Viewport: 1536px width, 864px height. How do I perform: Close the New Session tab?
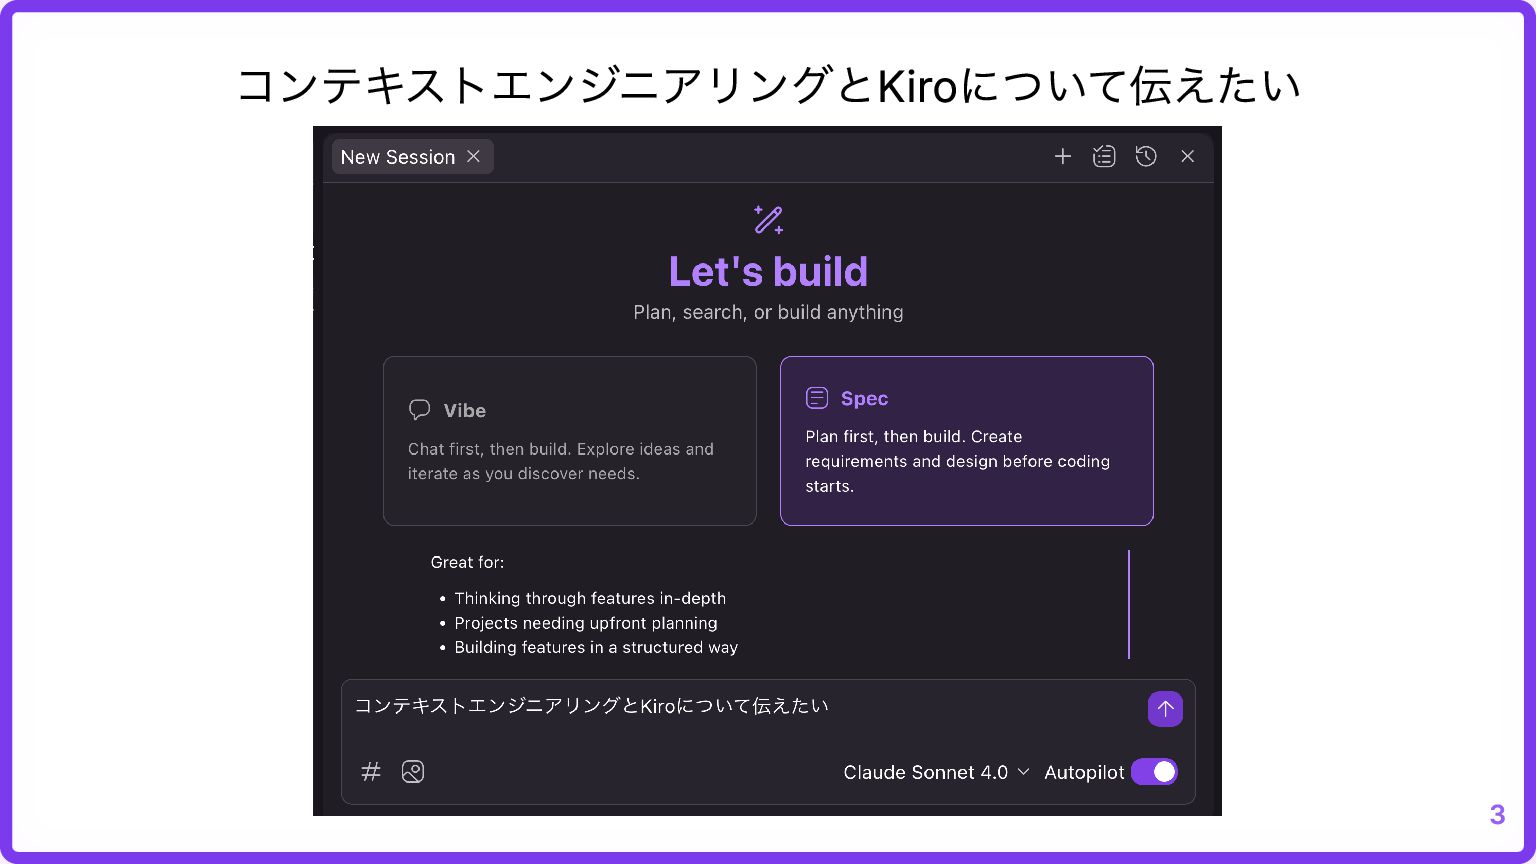(474, 157)
